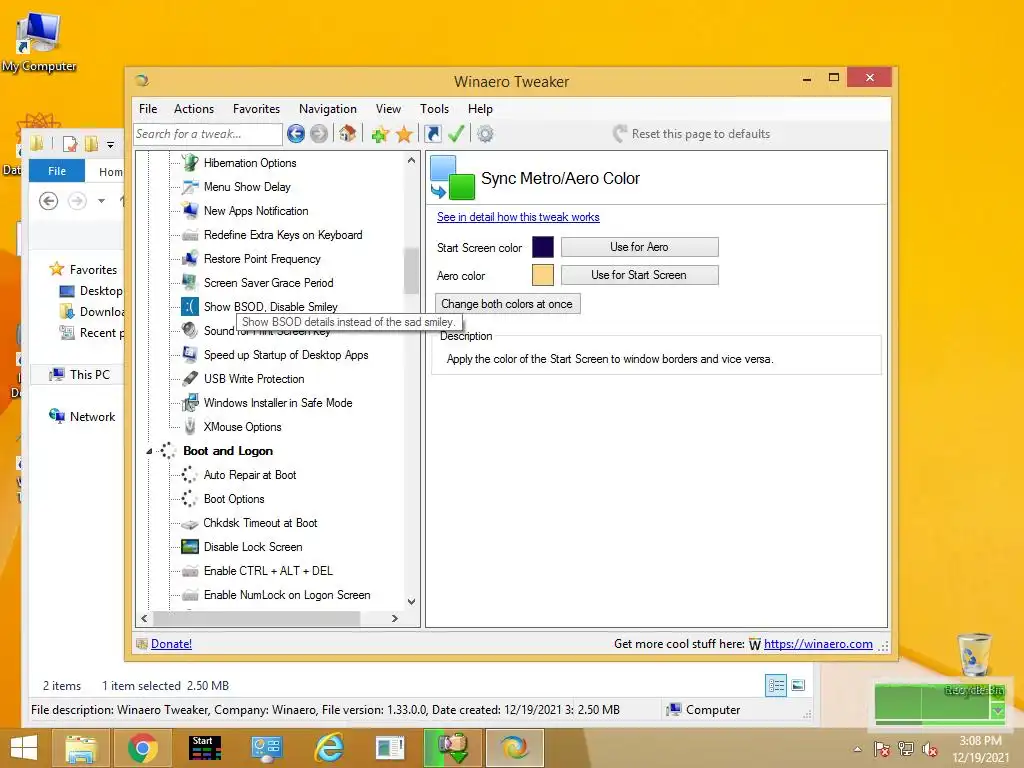Viewport: 1024px width, 768px height.
Task: Click the tree horizontal scrollbar right arrow
Action: [394, 618]
